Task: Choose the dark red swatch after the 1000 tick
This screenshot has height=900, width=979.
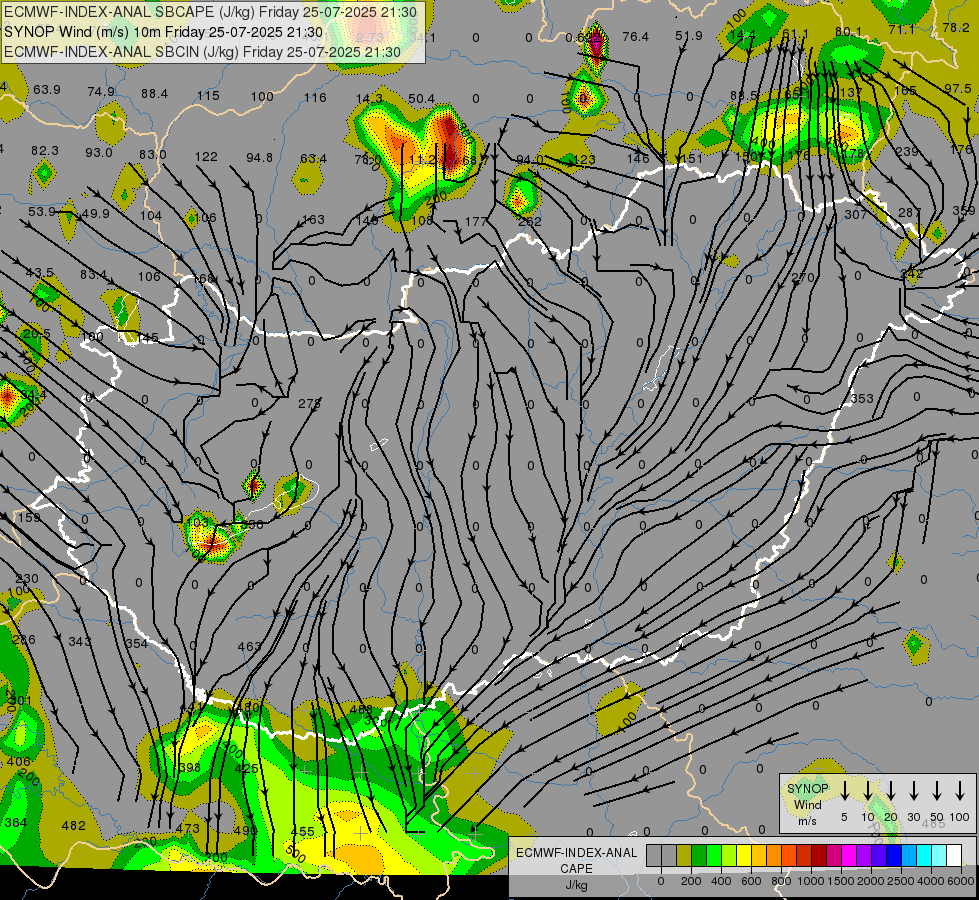Action: click(x=819, y=855)
